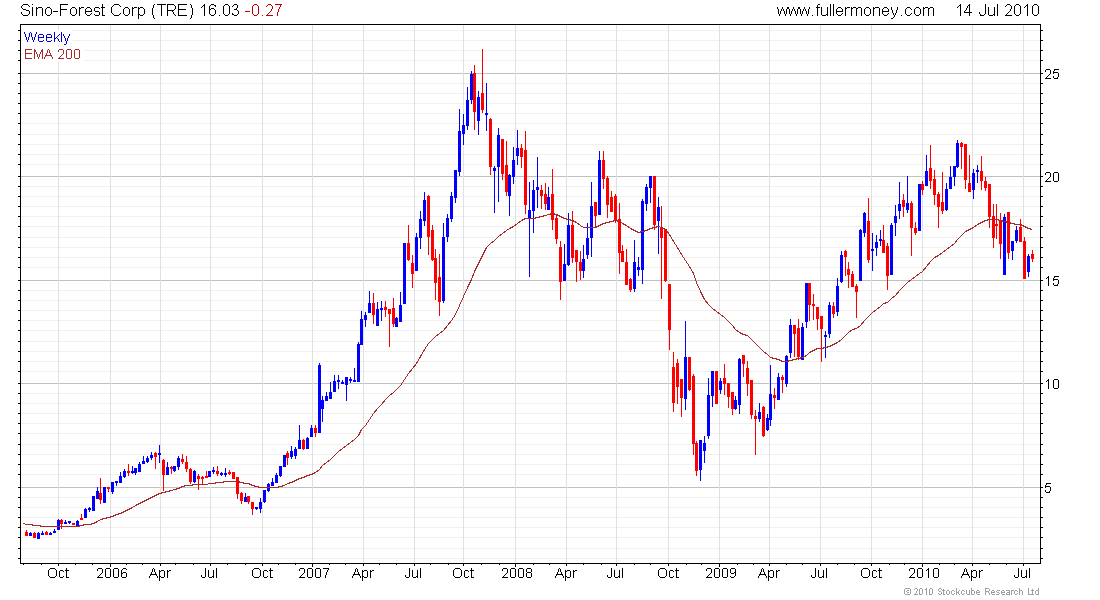The height and width of the screenshot is (600, 1100).
Task: Click the price axis label '5'
Action: point(1048,488)
